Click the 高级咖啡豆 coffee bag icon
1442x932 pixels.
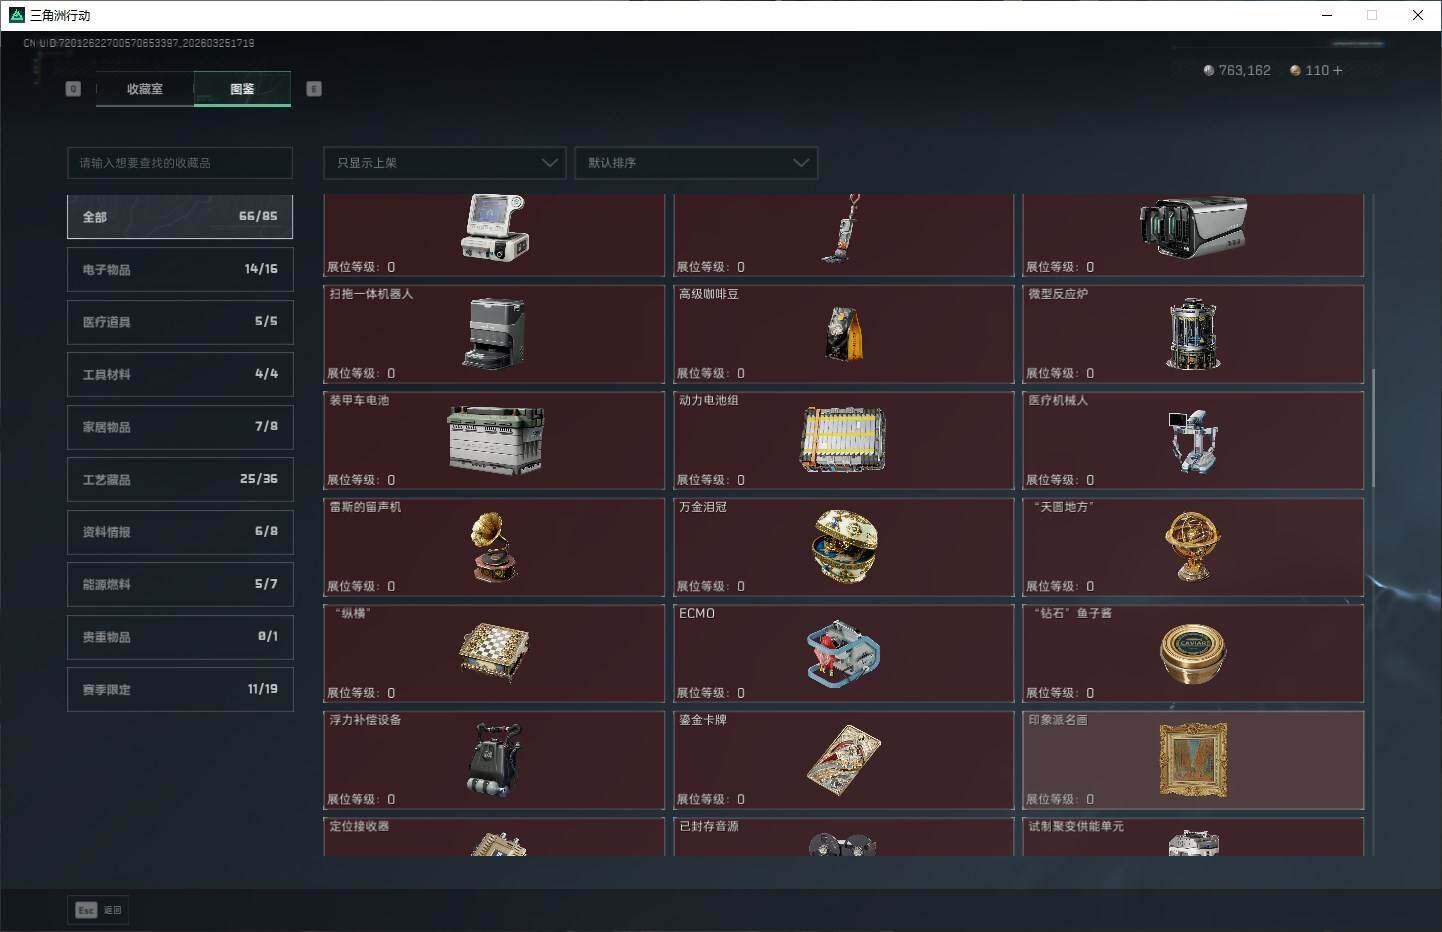pyautogui.click(x=844, y=333)
